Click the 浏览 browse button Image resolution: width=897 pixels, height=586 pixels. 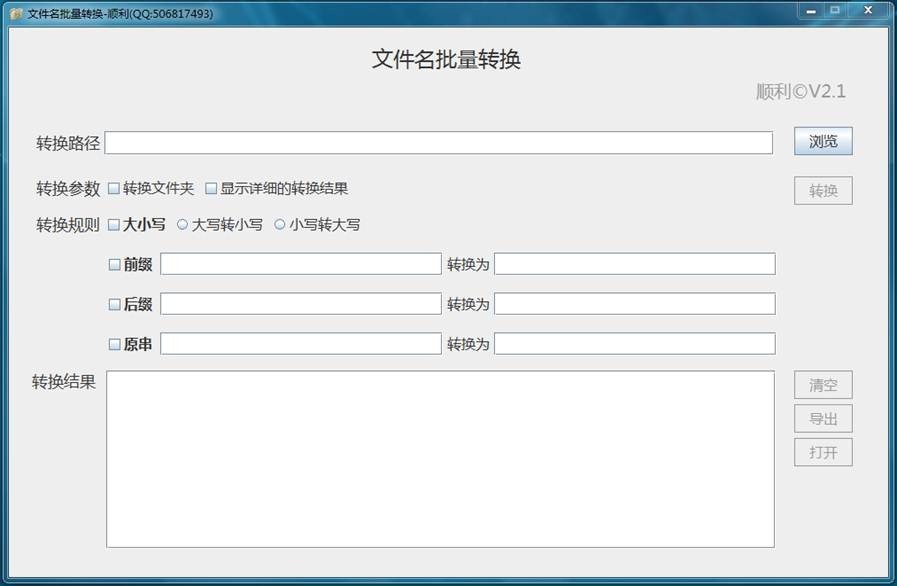click(823, 141)
